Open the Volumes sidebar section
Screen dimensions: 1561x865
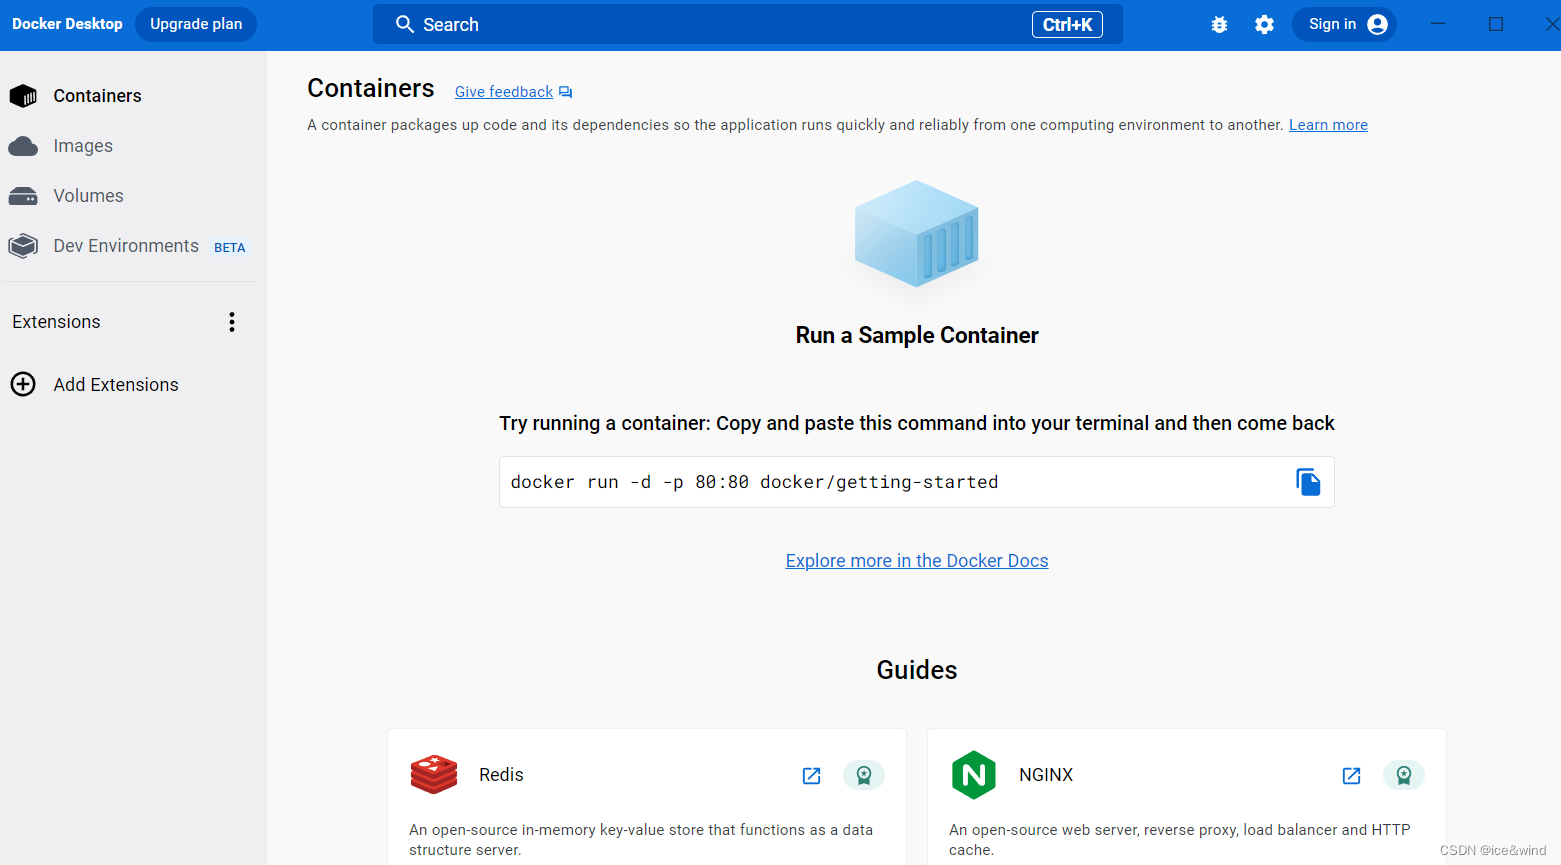pyautogui.click(x=88, y=196)
